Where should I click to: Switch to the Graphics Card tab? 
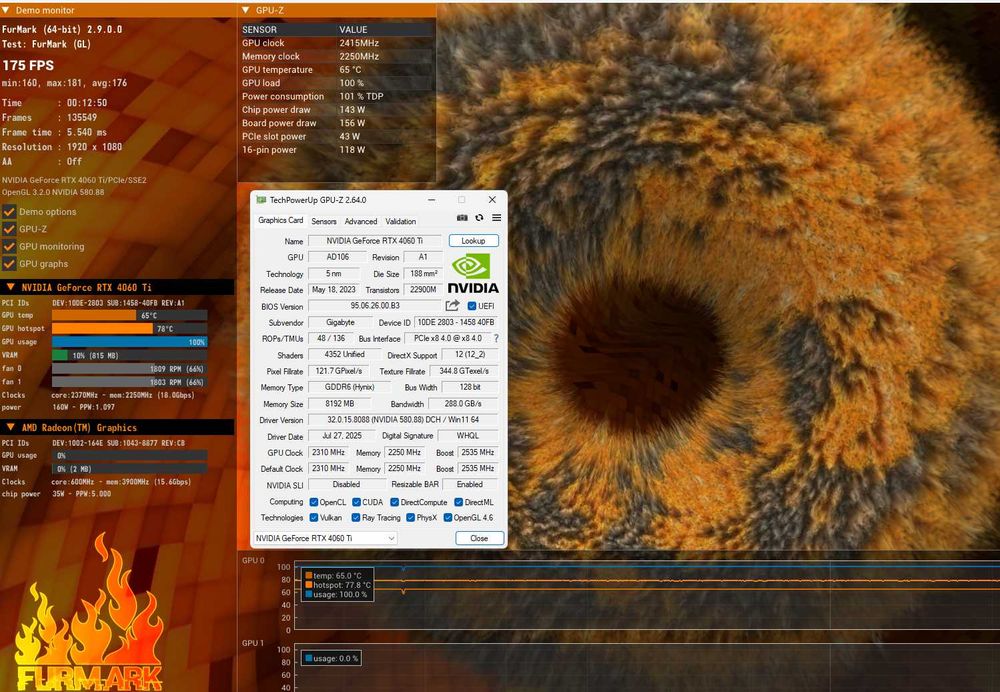pos(281,221)
